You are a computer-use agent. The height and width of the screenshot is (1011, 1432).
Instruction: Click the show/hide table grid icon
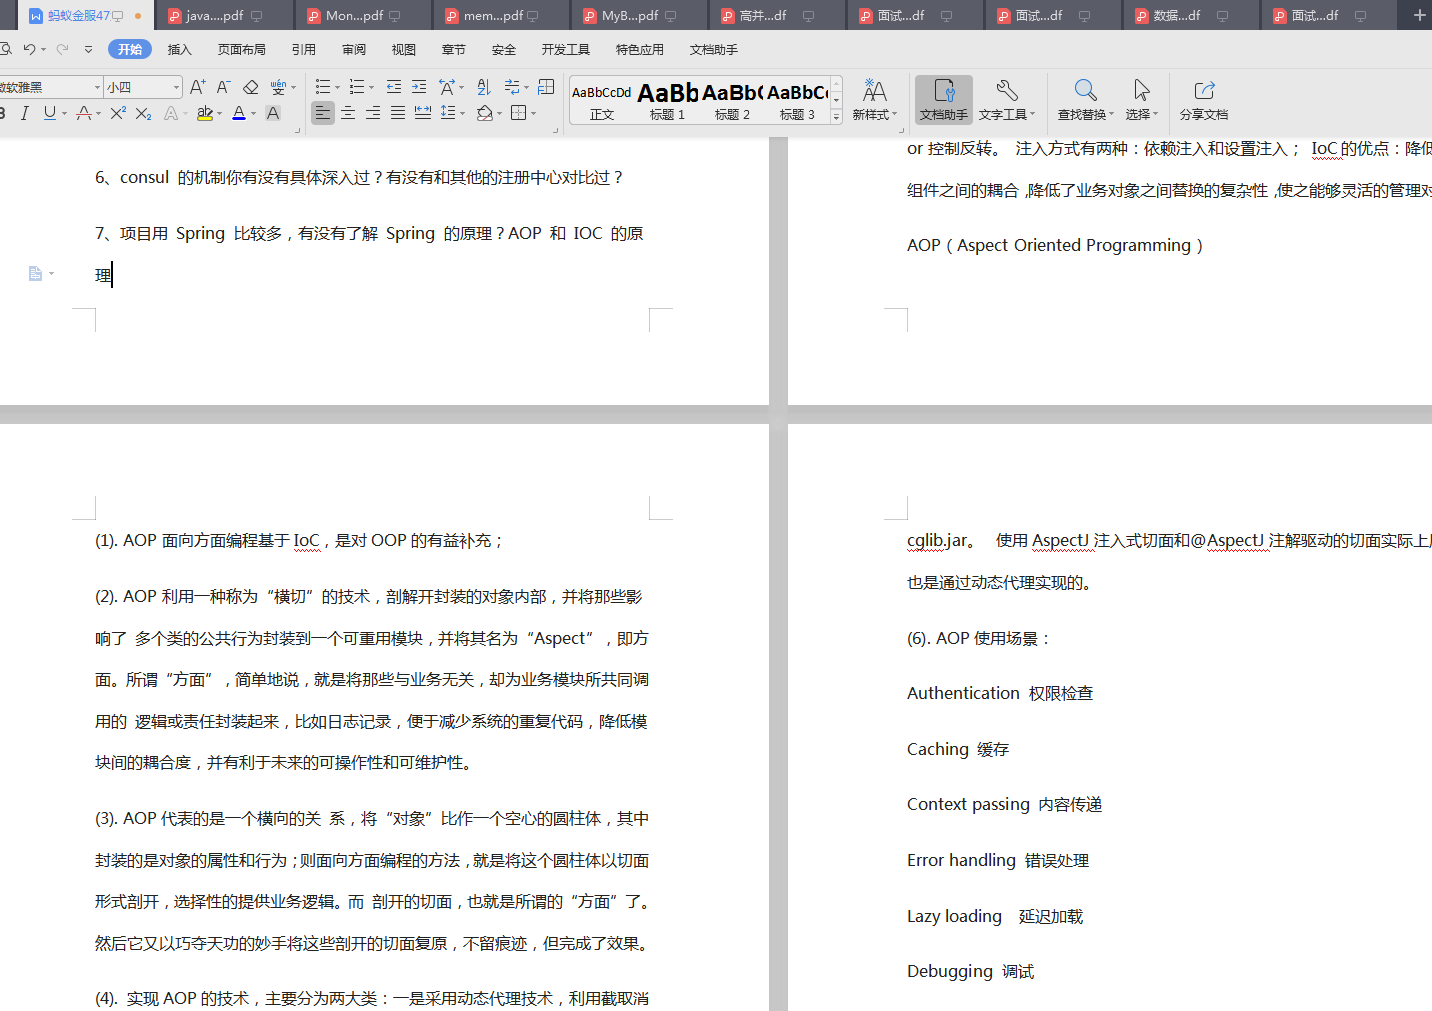coord(546,87)
